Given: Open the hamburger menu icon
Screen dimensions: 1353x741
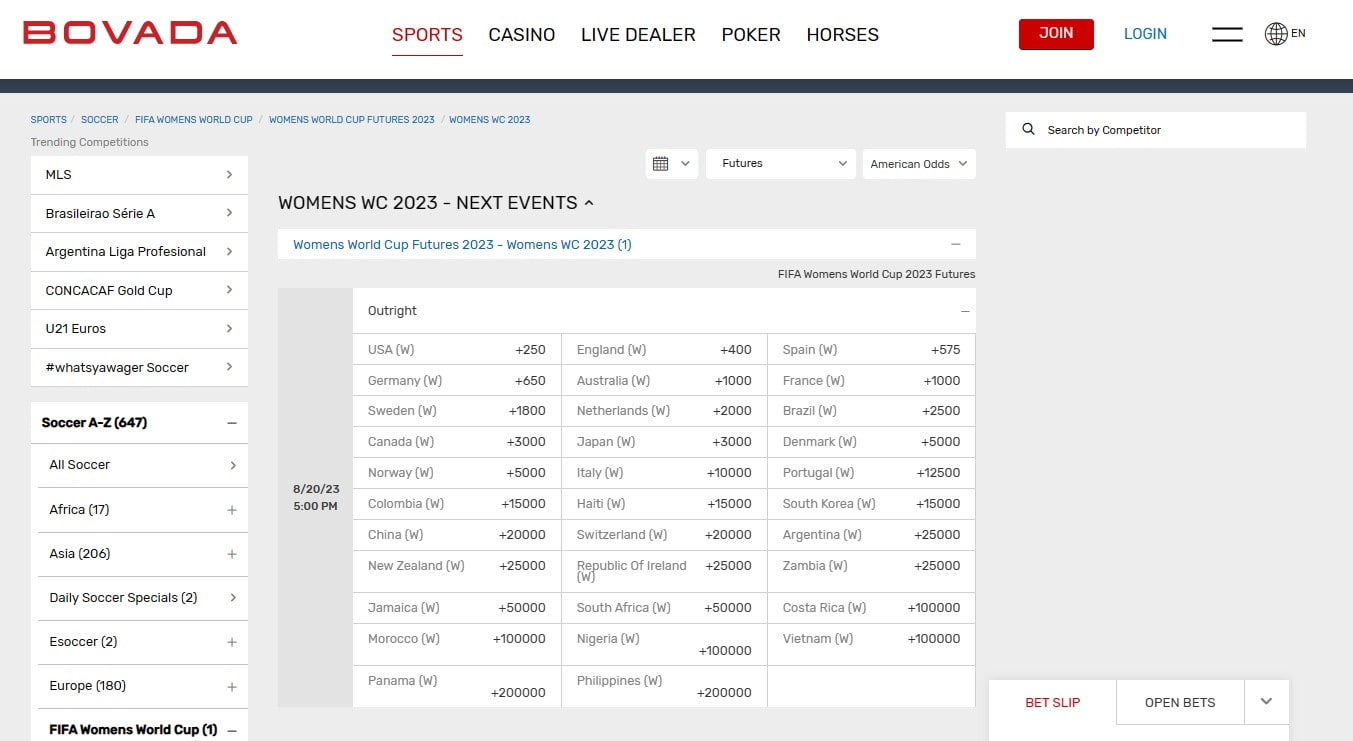Looking at the screenshot, I should click(x=1227, y=34).
